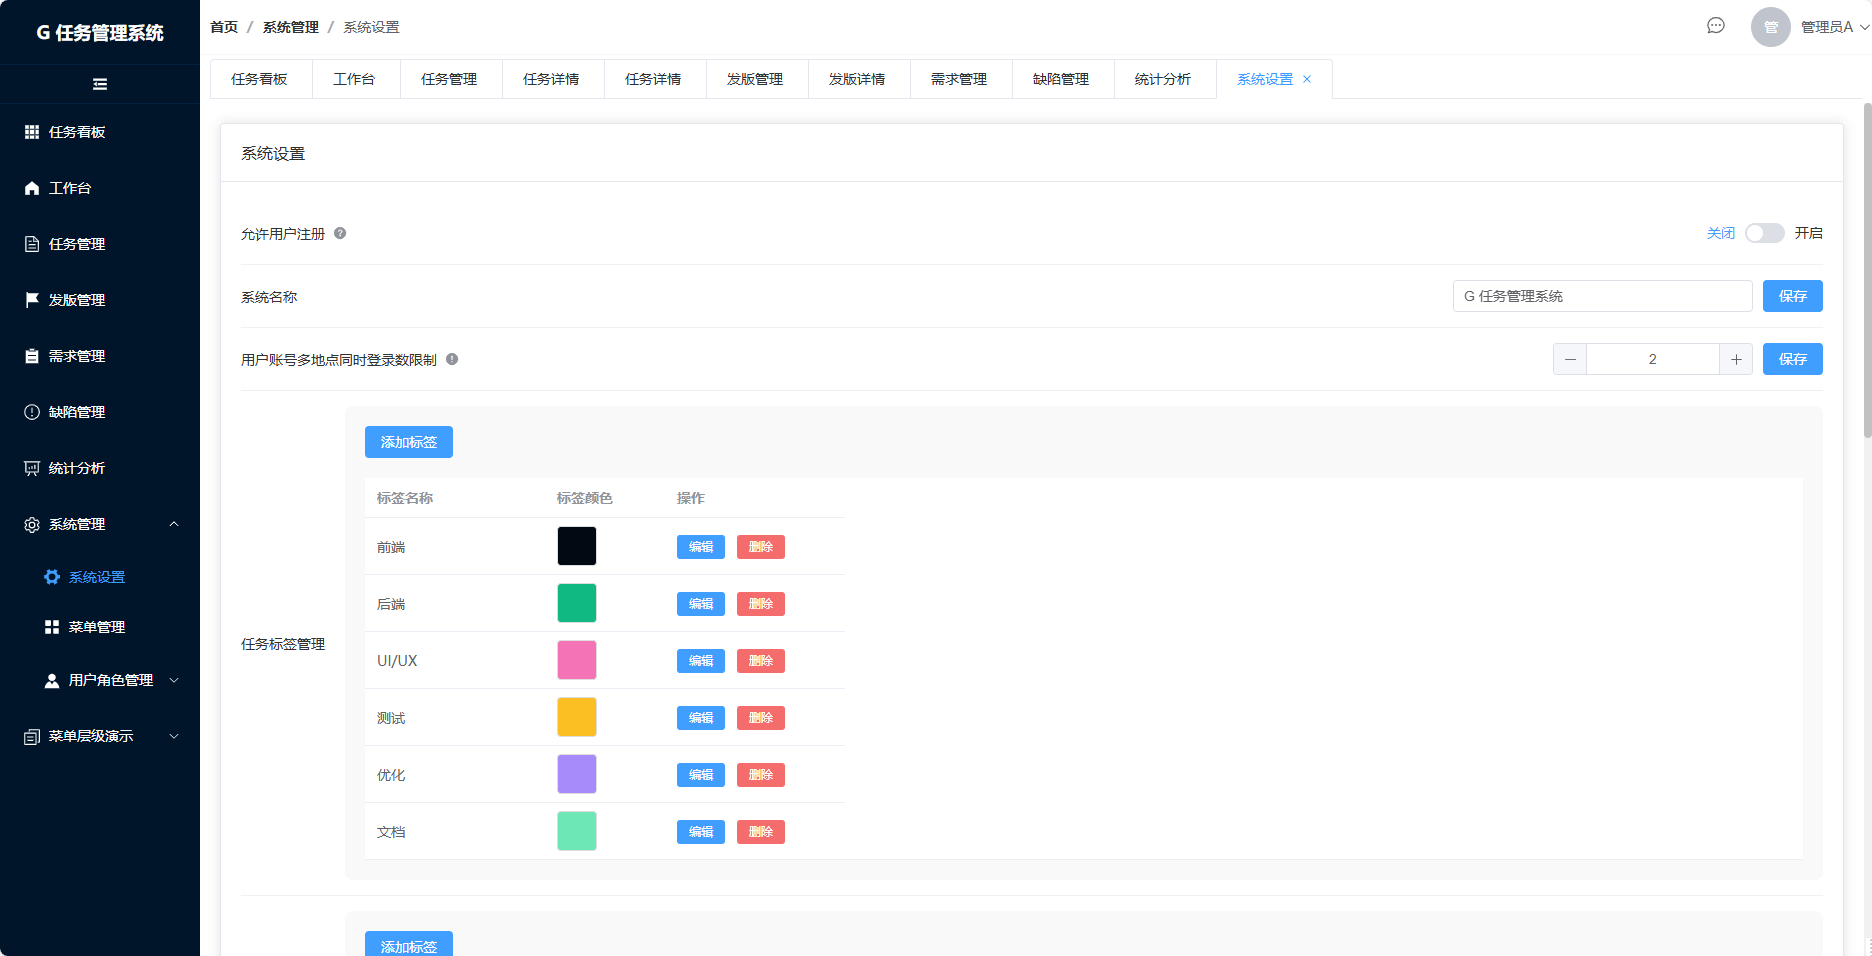Expand the 用户角色管理 submenu chevron

tap(174, 680)
